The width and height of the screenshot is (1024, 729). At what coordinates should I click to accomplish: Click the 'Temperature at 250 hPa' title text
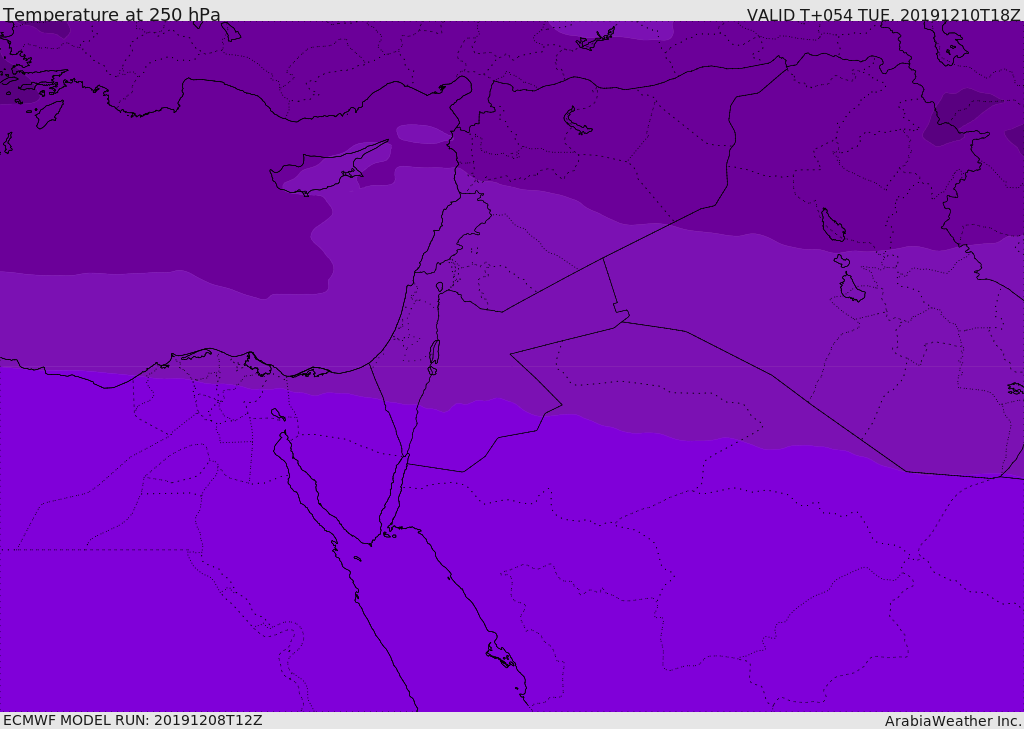point(112,14)
